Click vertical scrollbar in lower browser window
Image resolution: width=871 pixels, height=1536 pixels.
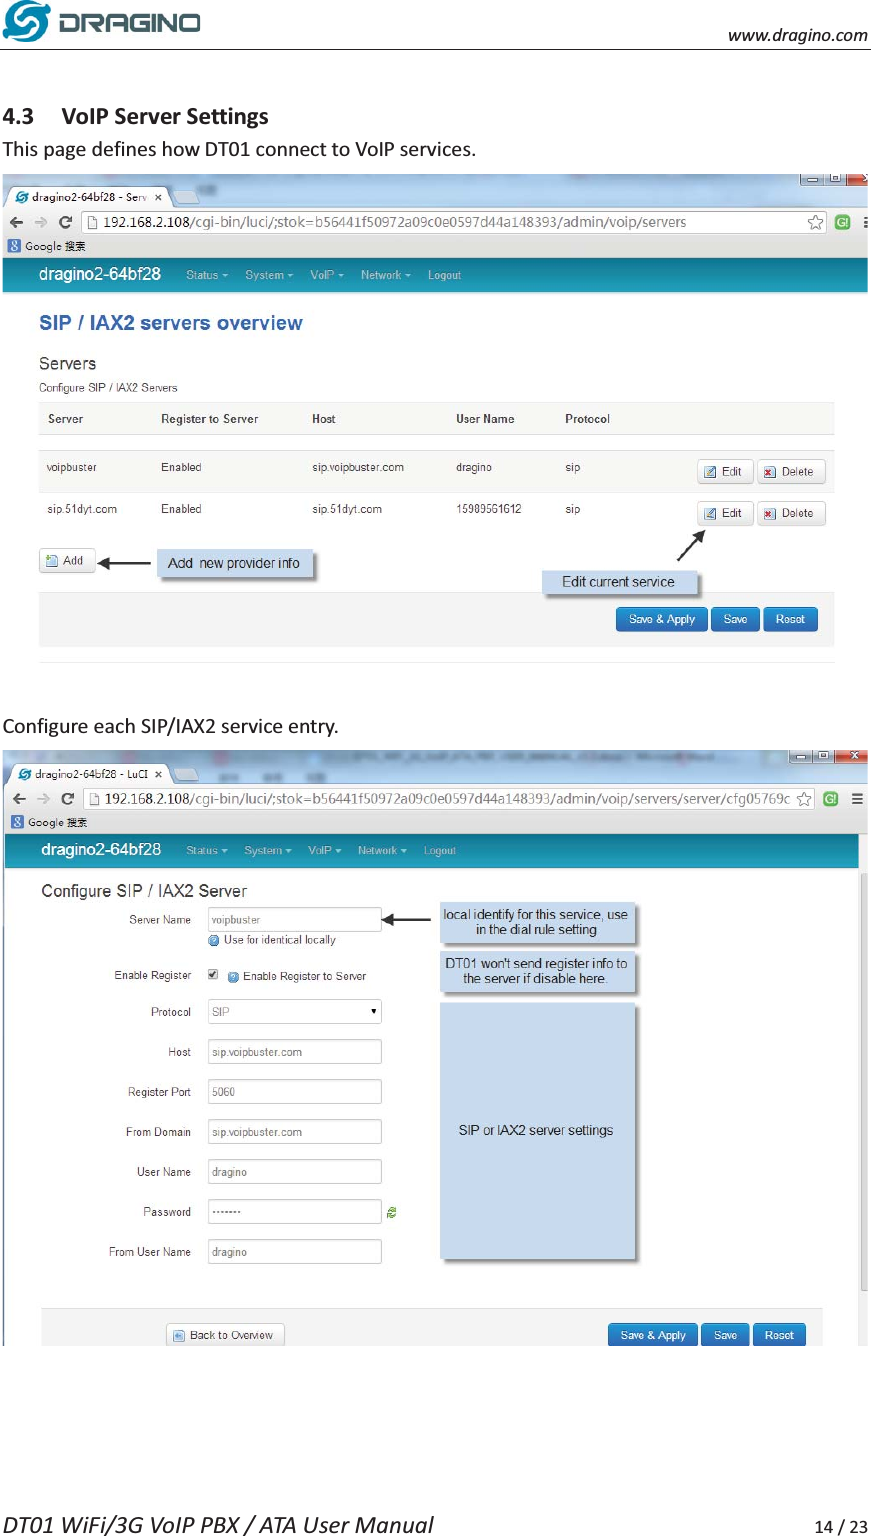(x=863, y=1080)
